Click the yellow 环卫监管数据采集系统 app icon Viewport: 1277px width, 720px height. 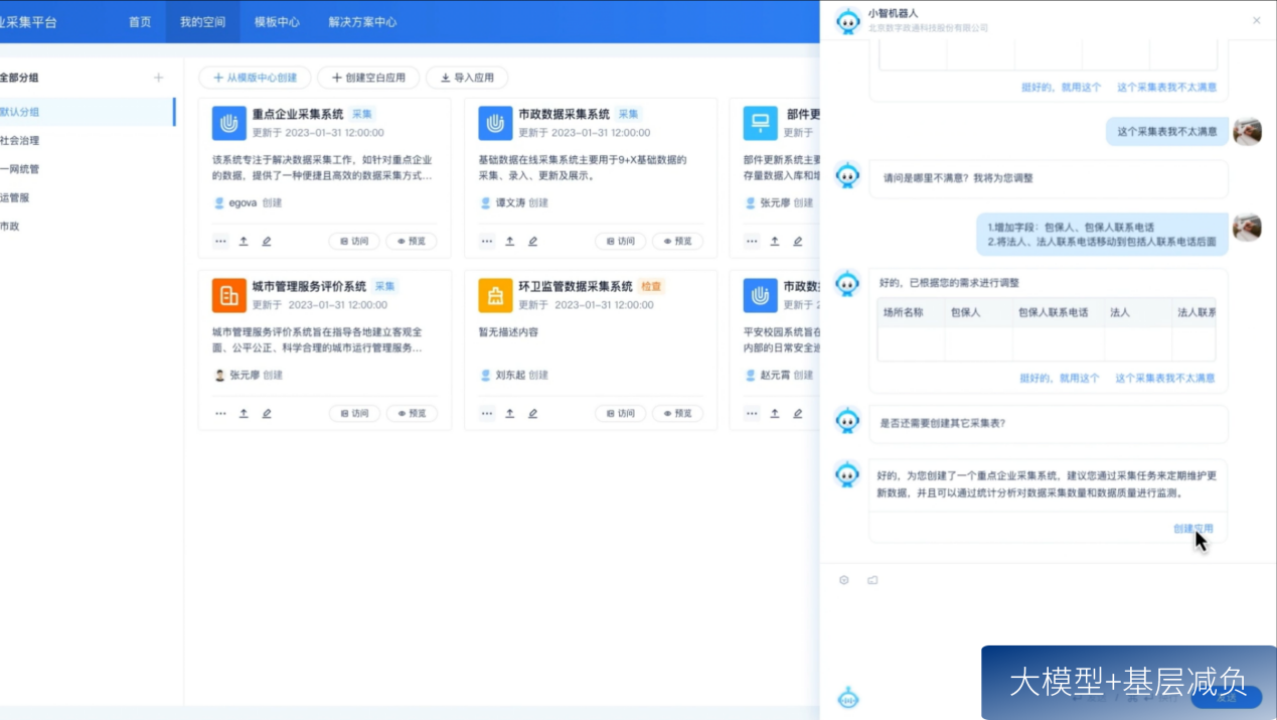click(x=495, y=295)
